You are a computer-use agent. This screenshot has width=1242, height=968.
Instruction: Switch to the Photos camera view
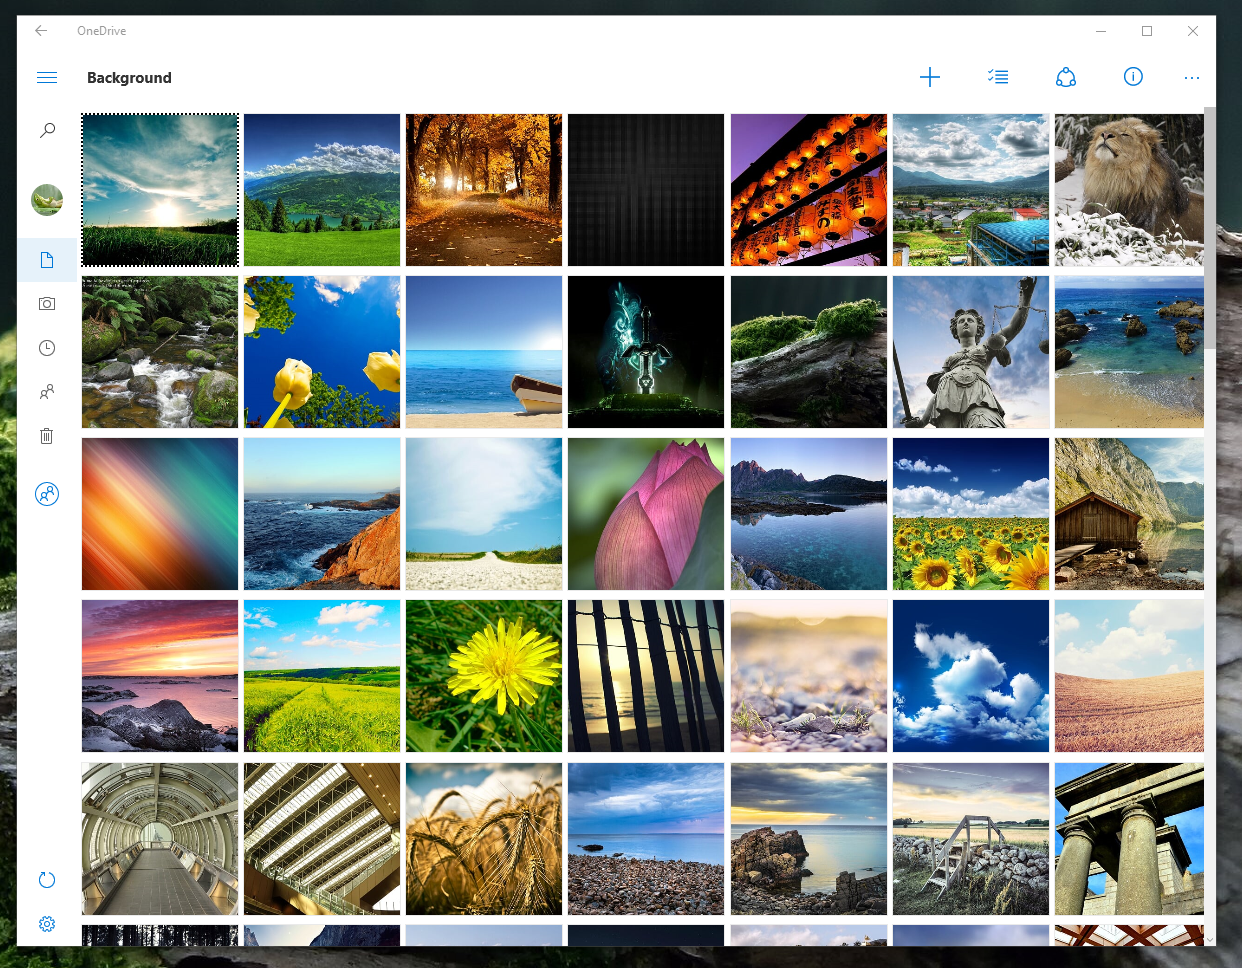46,303
